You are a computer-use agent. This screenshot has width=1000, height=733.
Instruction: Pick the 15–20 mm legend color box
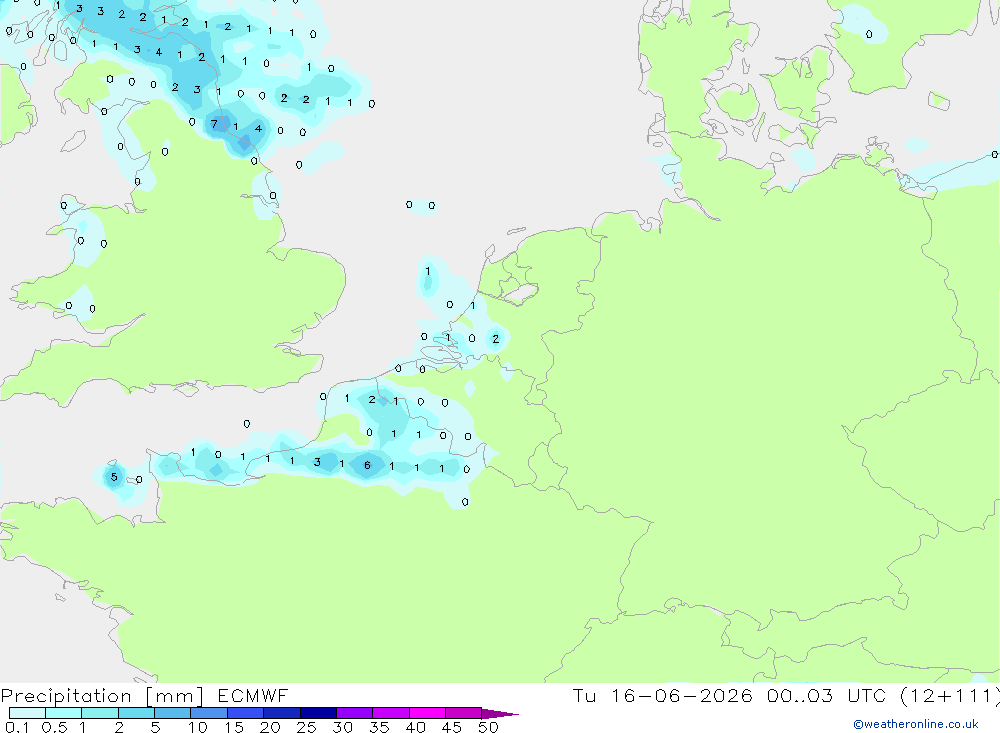click(246, 713)
